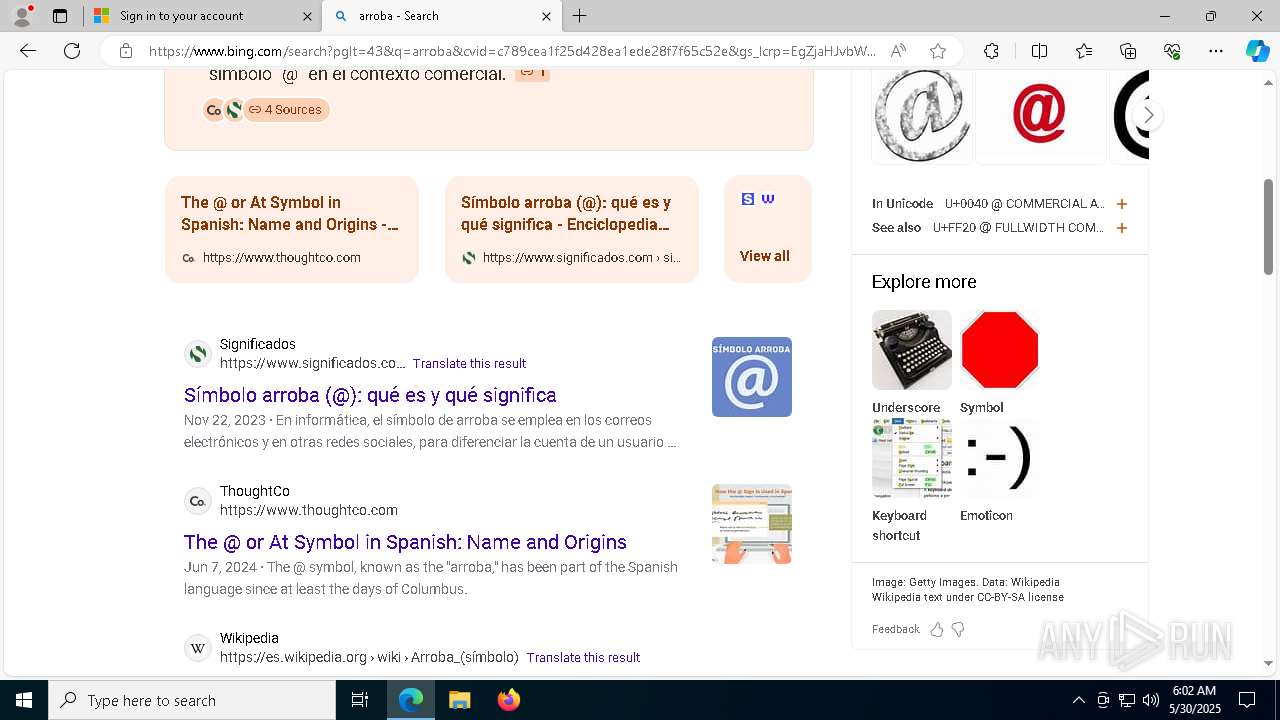Translate the Significados result
1280x720 pixels.
tap(469, 363)
